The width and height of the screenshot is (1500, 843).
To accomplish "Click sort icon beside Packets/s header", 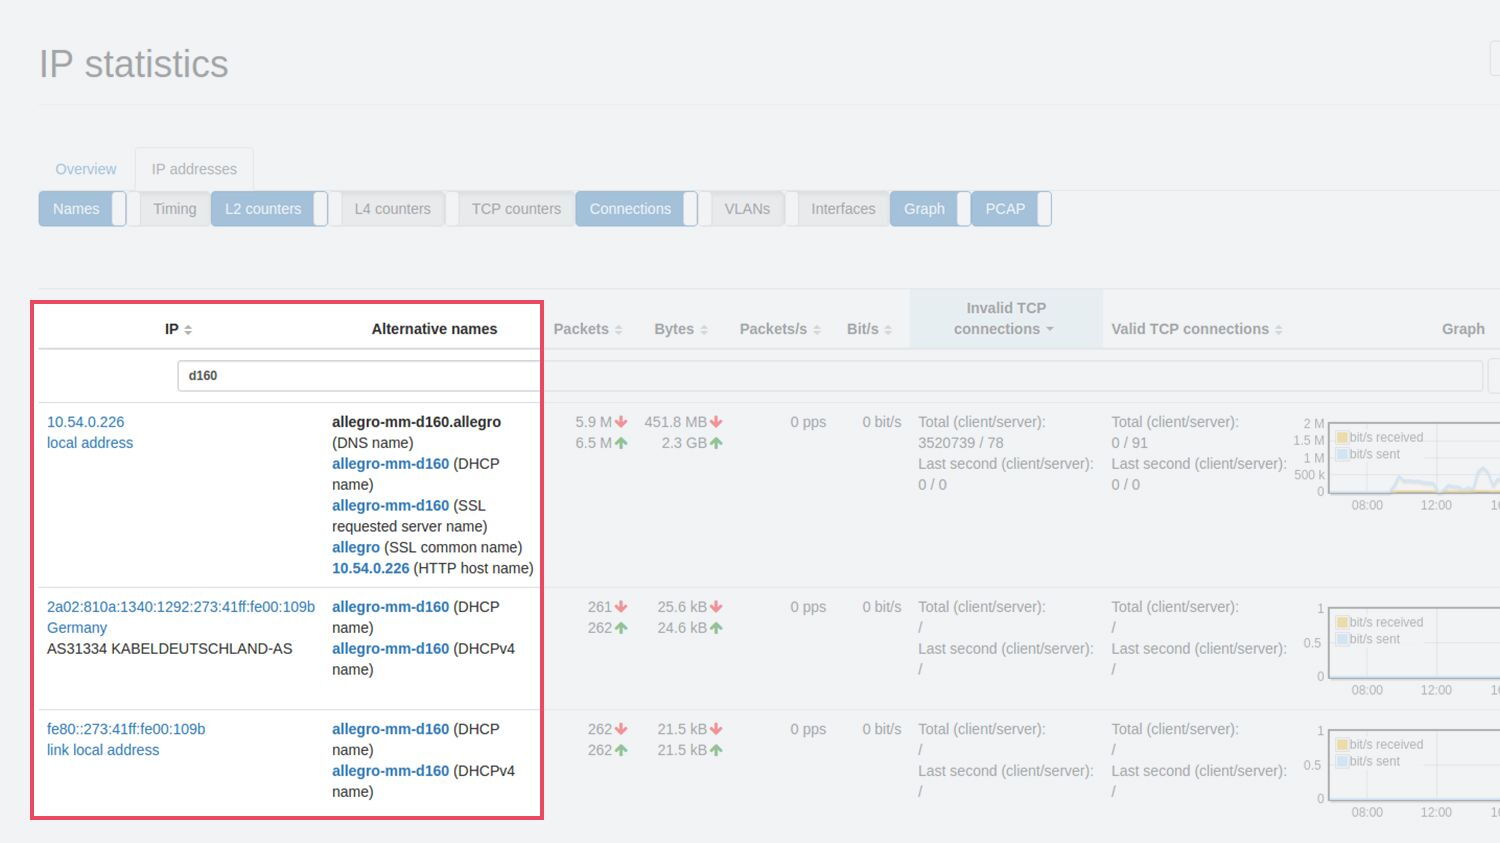I will pyautogui.click(x=817, y=330).
